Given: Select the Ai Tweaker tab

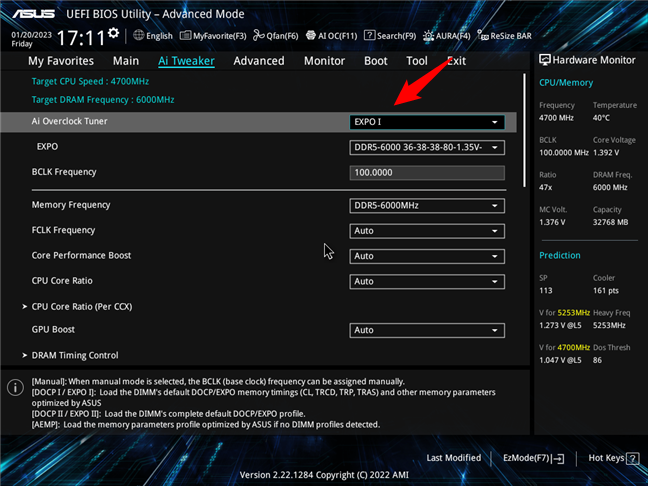Looking at the screenshot, I should pyautogui.click(x=186, y=61).
